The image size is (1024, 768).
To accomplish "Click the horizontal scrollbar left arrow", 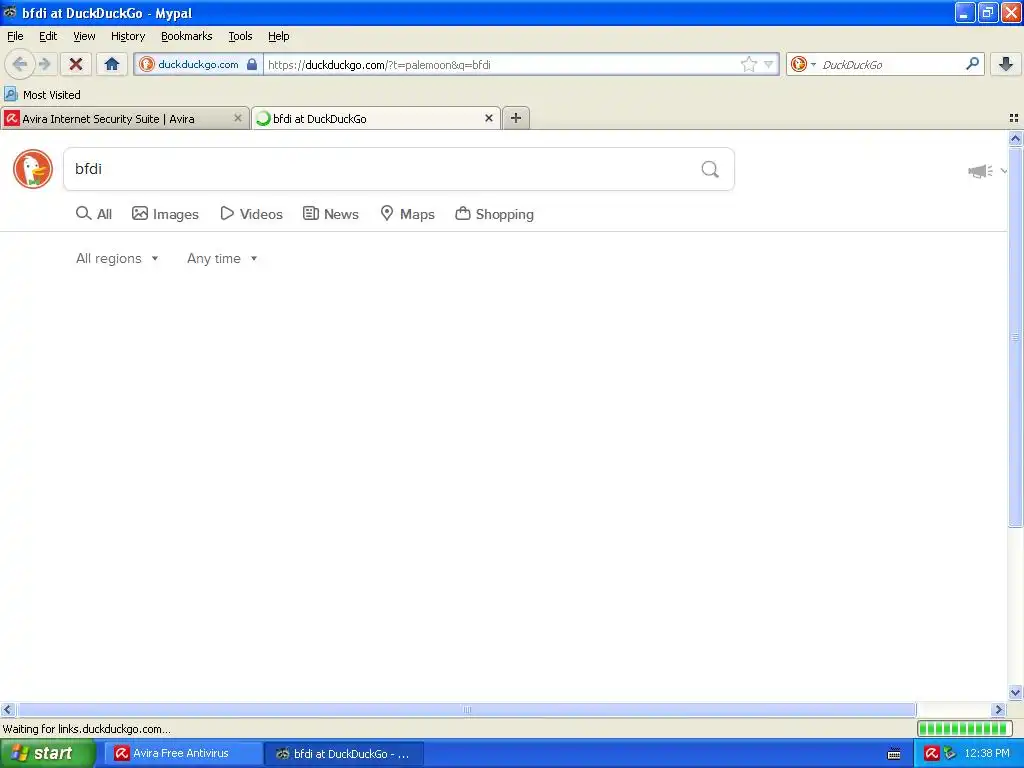I will point(8,709).
